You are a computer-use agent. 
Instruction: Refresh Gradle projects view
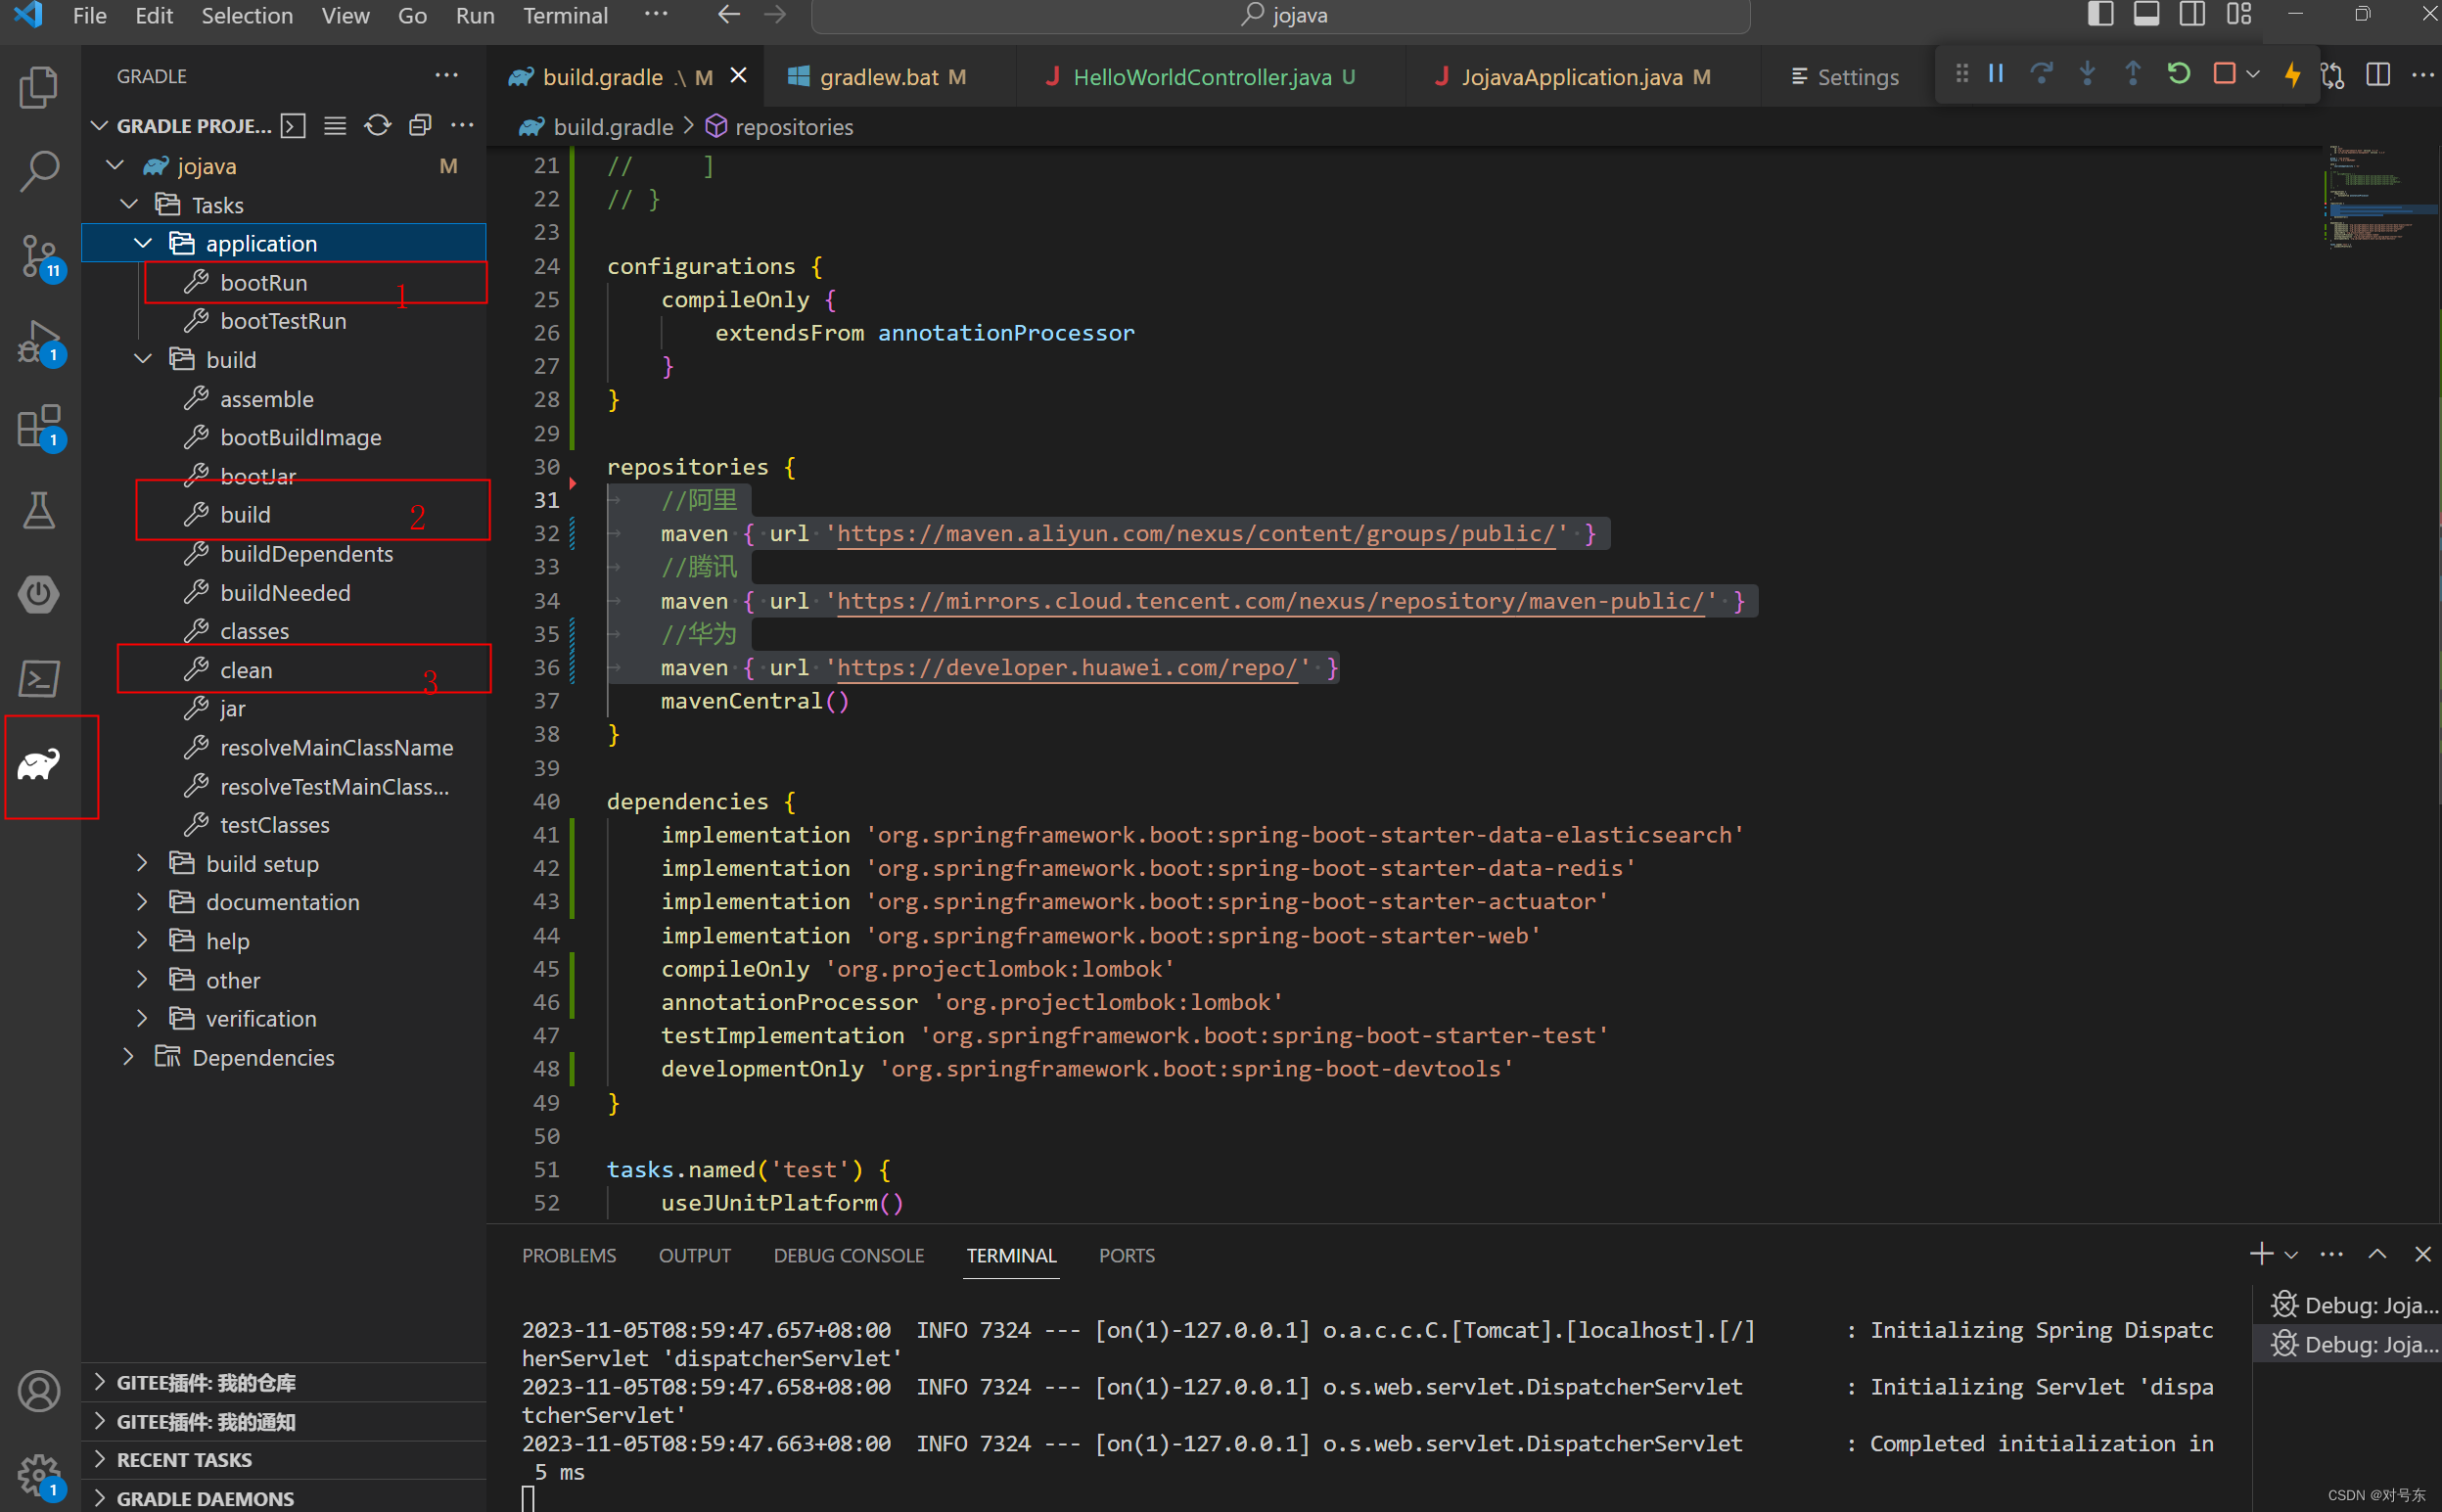(x=377, y=126)
